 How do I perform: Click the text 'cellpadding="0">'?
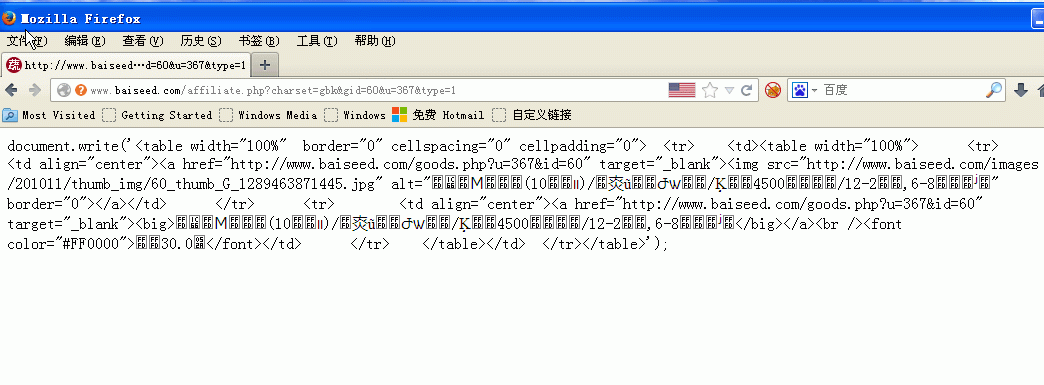(583, 147)
